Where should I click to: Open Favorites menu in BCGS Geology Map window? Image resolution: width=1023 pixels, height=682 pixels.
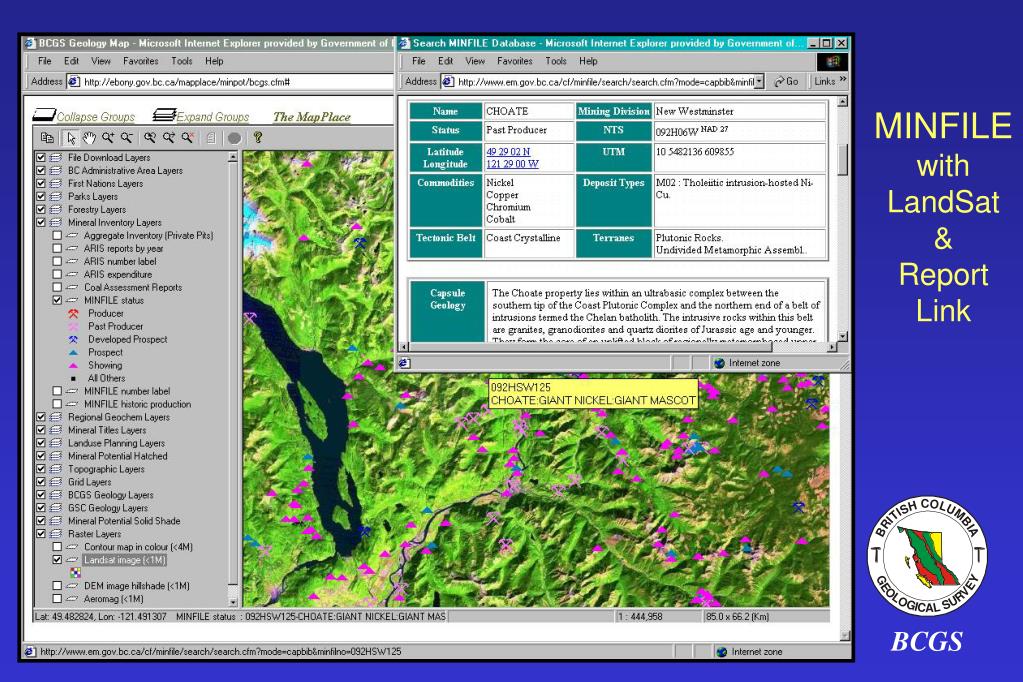click(x=140, y=61)
